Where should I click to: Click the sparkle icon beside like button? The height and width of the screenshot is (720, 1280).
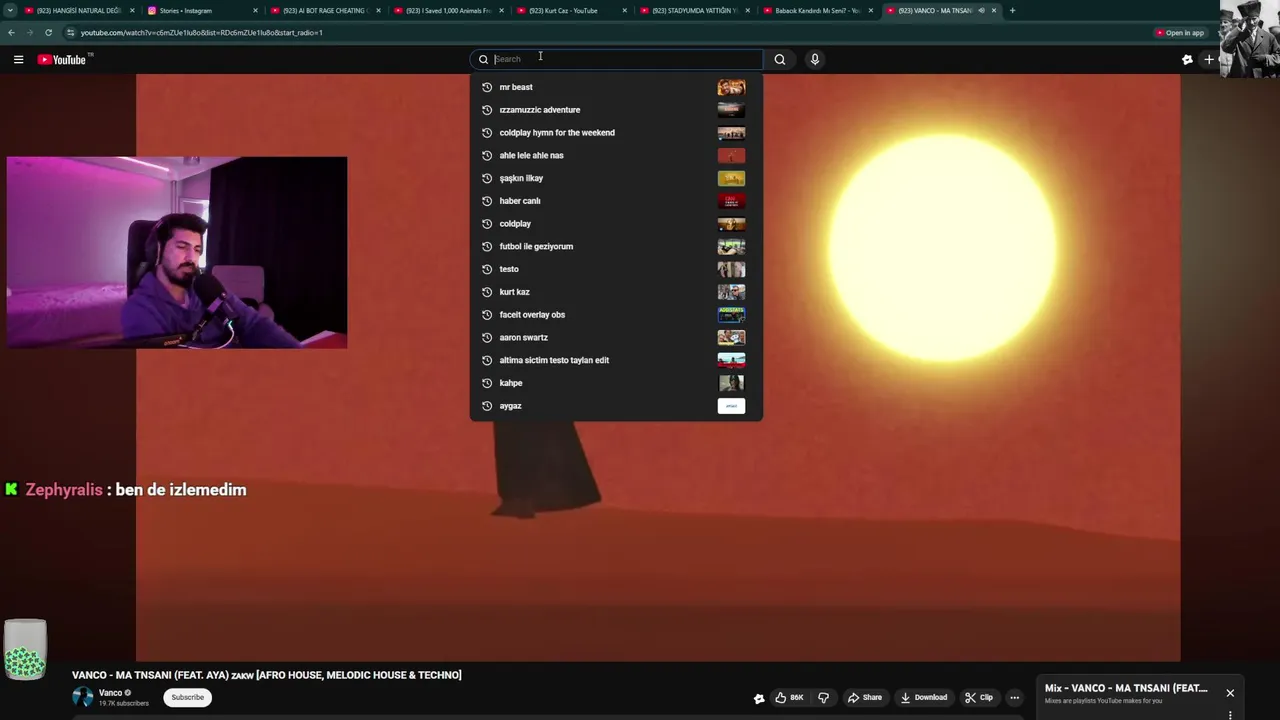pyautogui.click(x=759, y=698)
